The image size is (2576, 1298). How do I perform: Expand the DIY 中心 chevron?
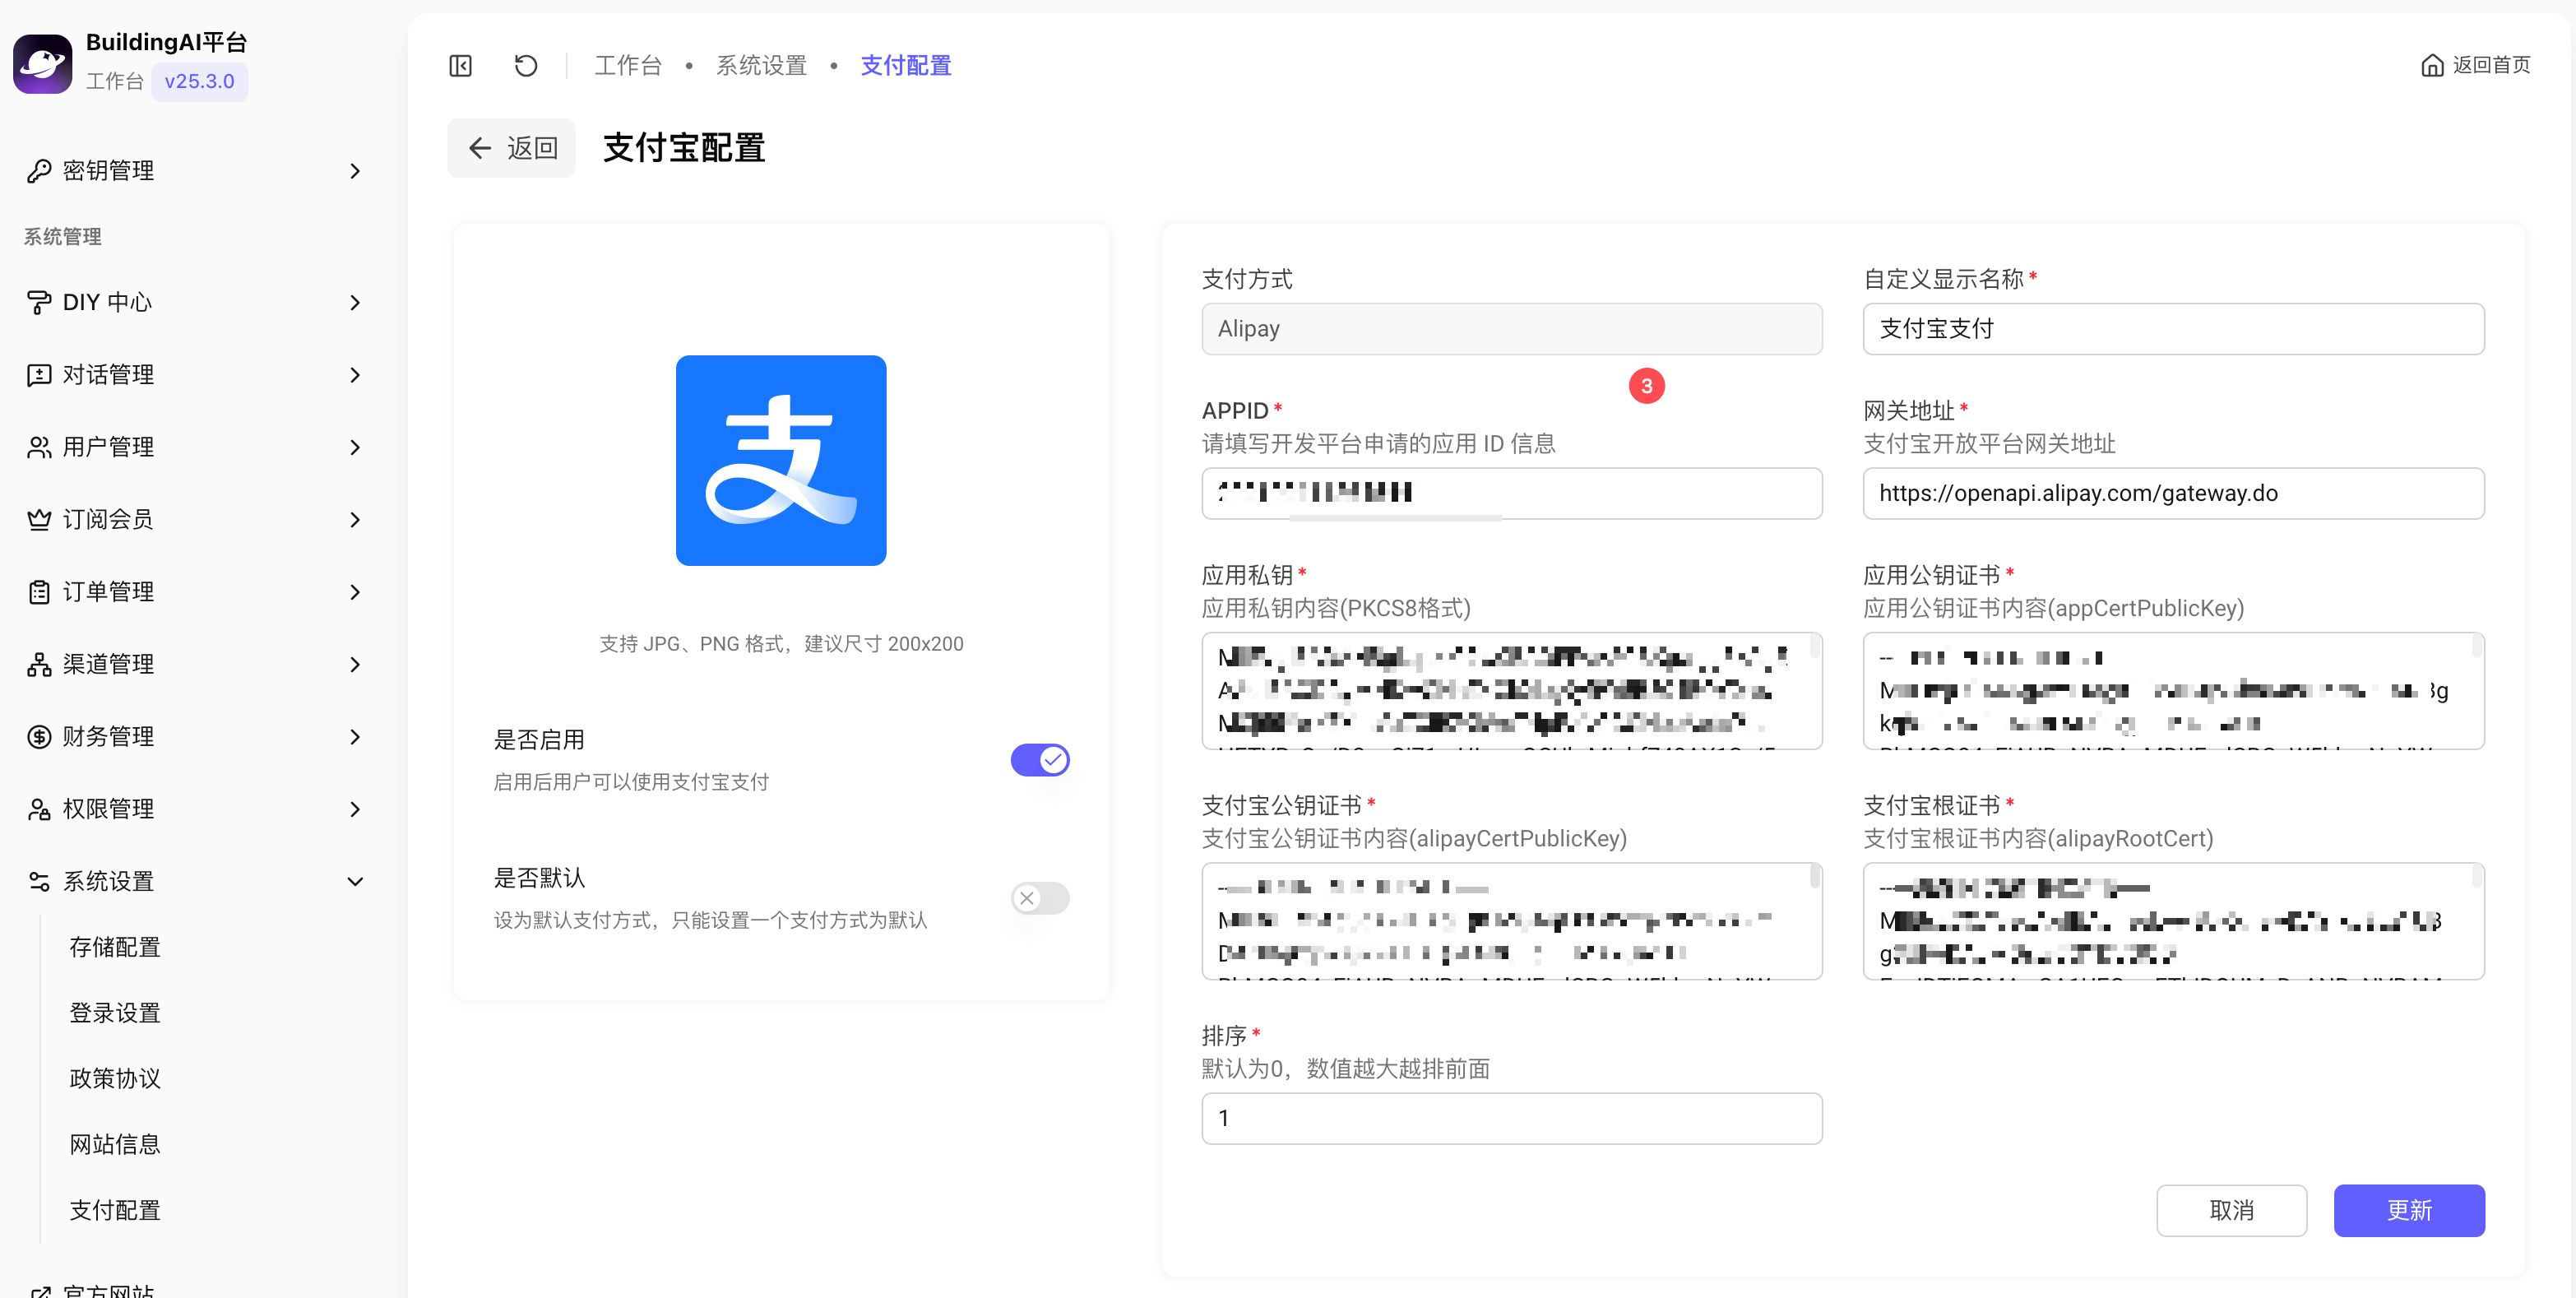click(x=355, y=302)
